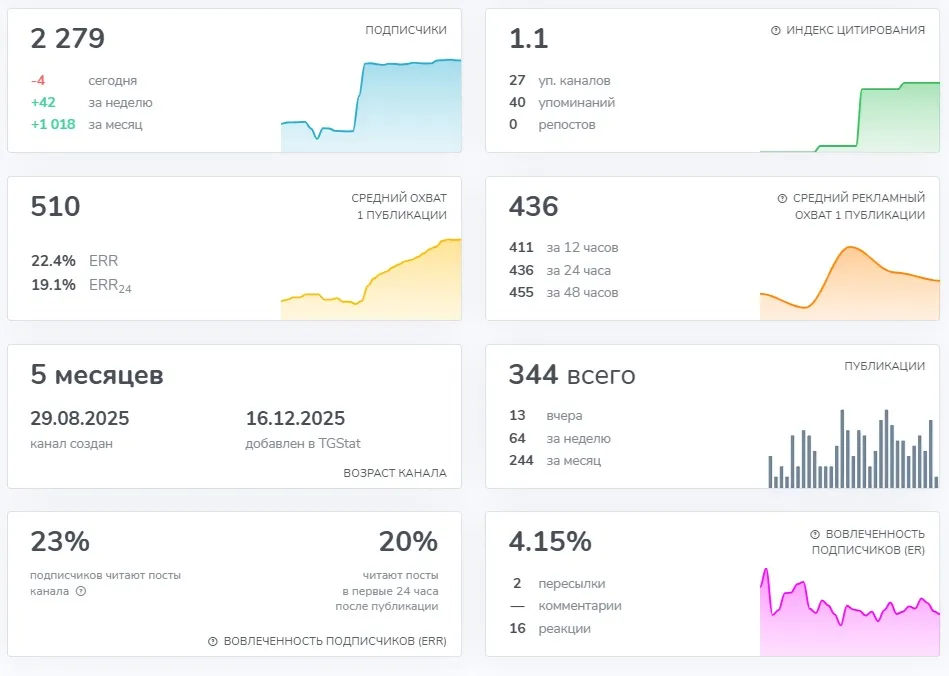Click help icon next to СРЕДНИЙ РЕКЛАМНЫЙ ОХВАТ
Image resolution: width=949 pixels, height=676 pixels.
point(782,199)
